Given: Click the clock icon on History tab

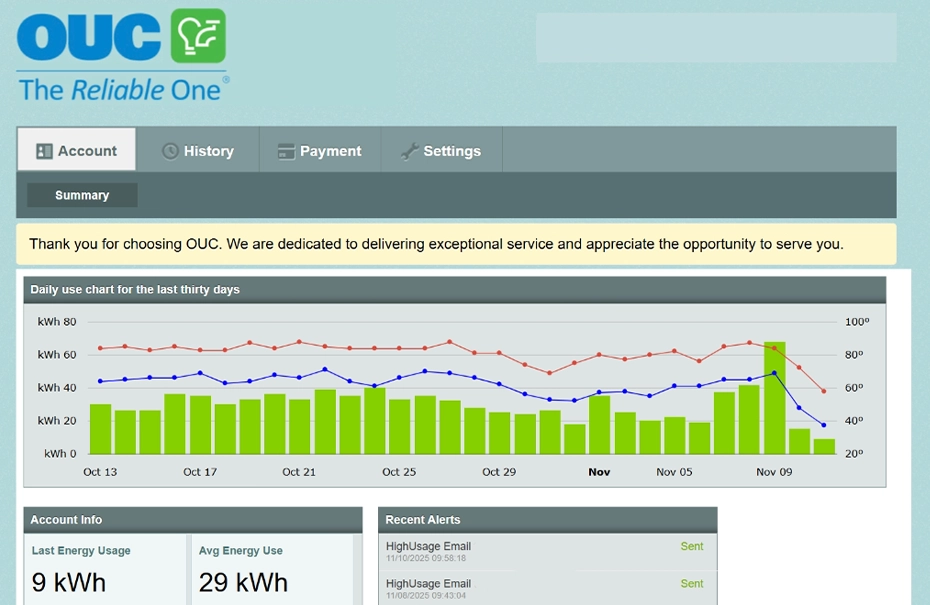Looking at the screenshot, I should tap(170, 151).
